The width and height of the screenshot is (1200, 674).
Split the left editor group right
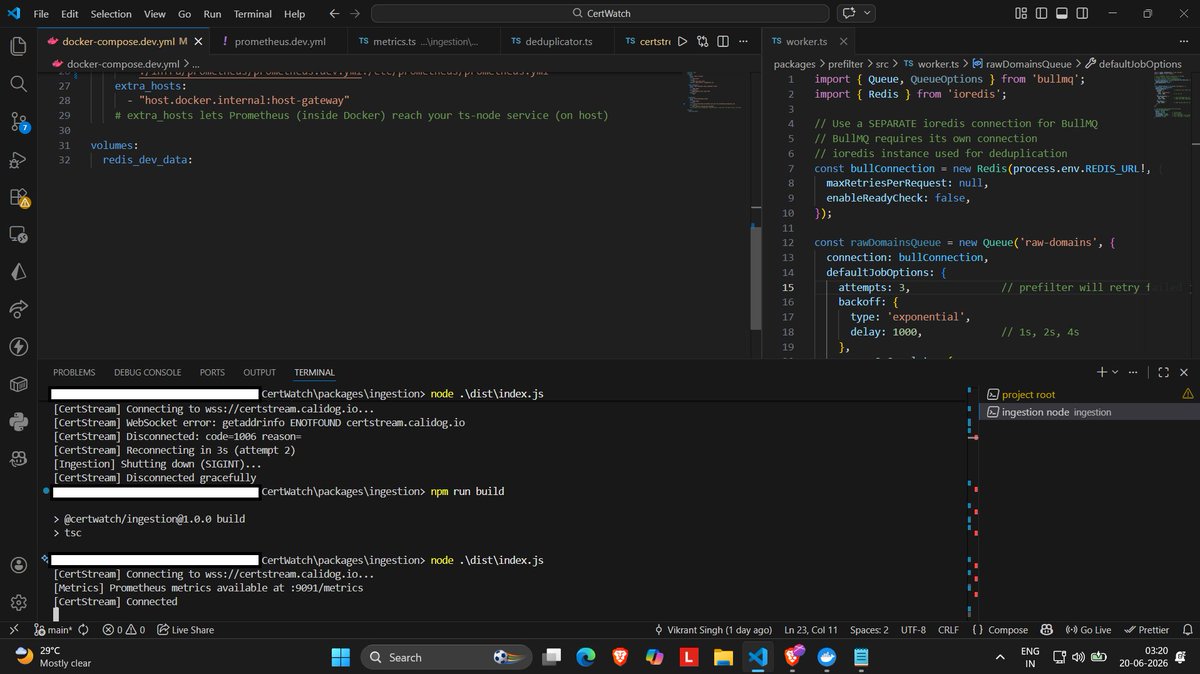click(722, 42)
